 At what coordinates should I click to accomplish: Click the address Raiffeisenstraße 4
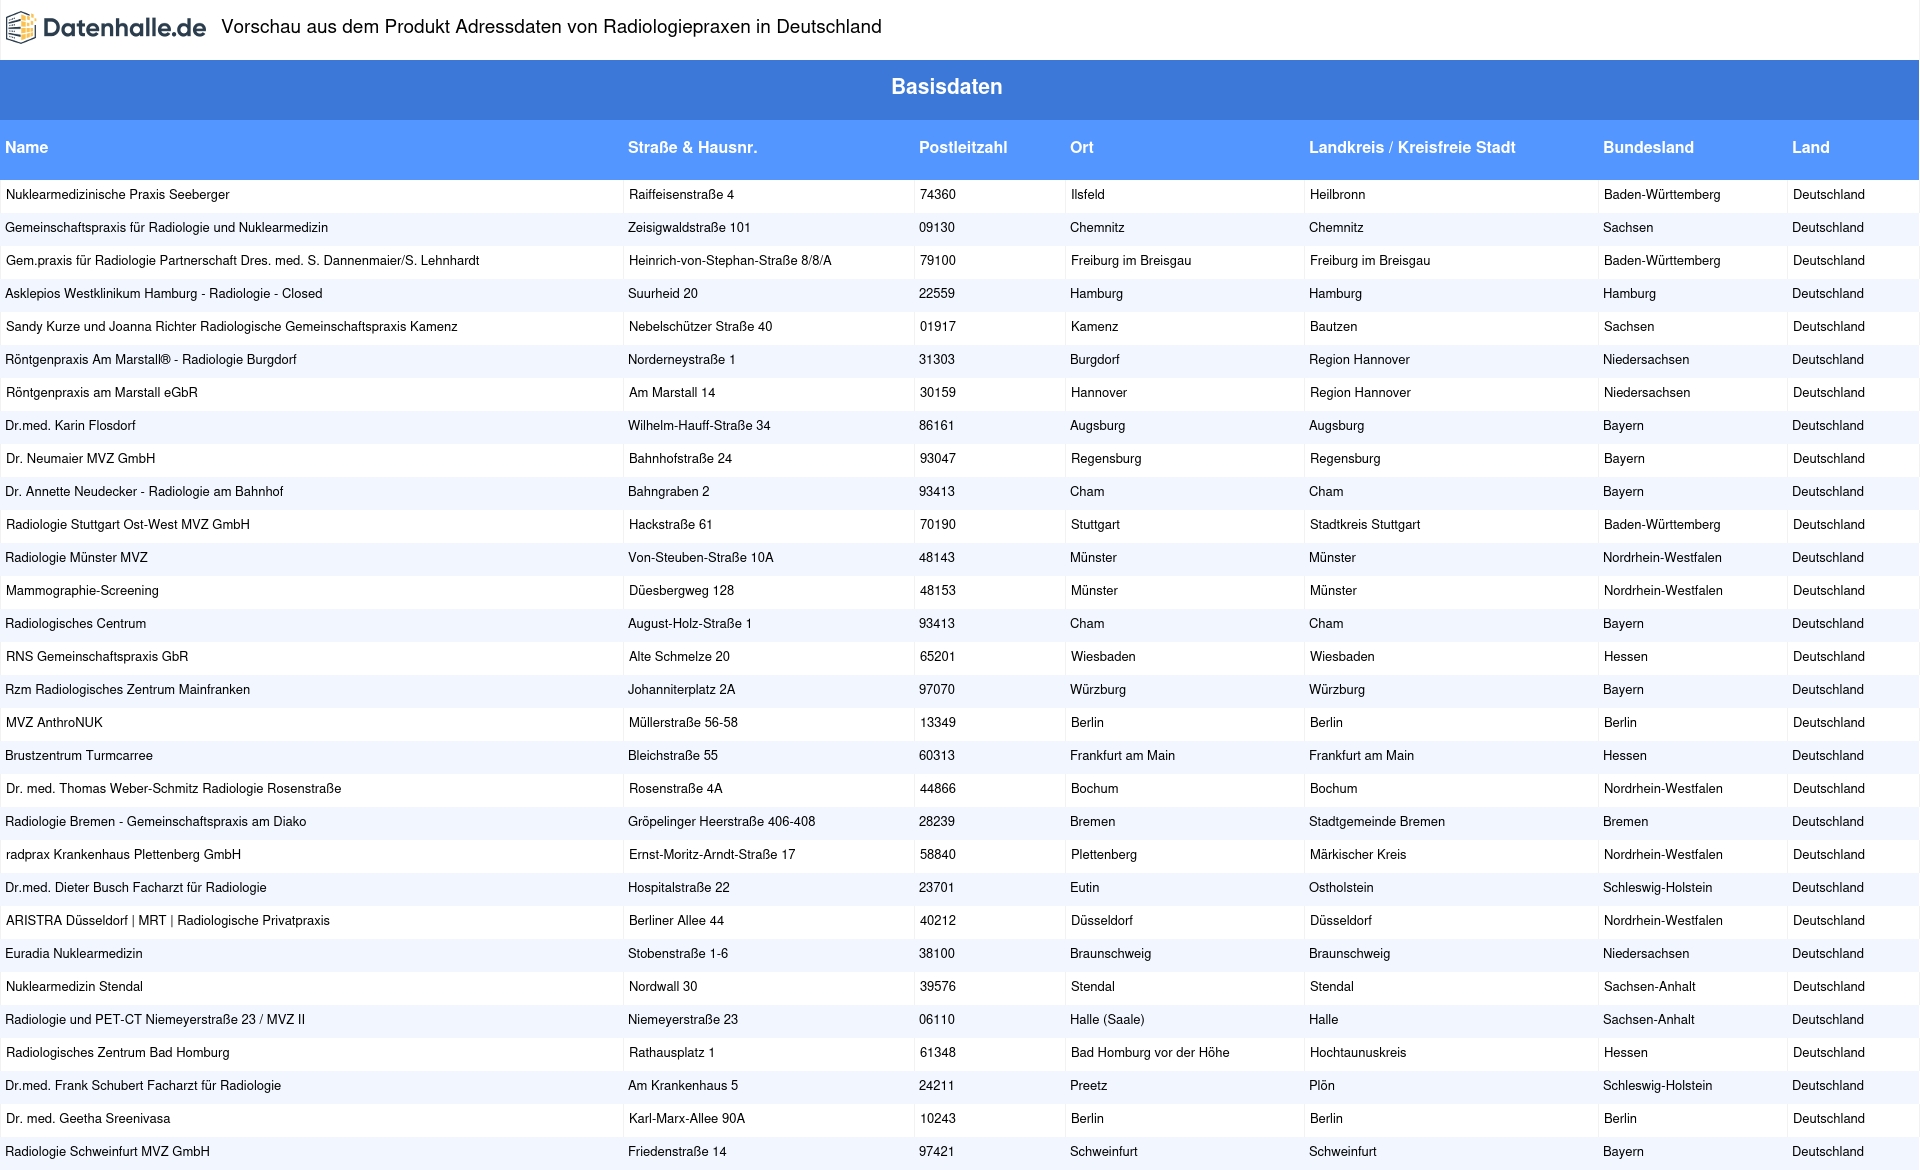coord(681,195)
